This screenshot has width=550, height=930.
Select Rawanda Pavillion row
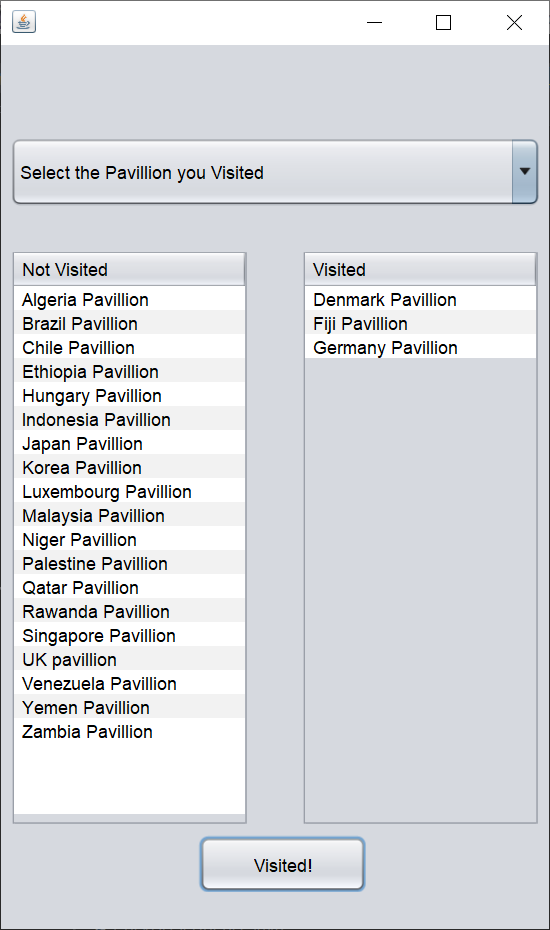point(129,611)
